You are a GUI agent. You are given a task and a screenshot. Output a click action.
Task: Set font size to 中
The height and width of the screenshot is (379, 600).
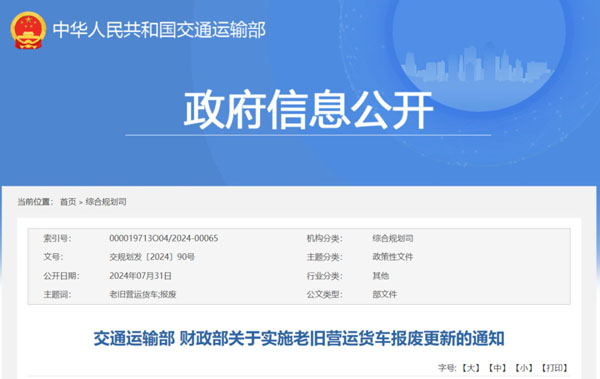tap(497, 368)
